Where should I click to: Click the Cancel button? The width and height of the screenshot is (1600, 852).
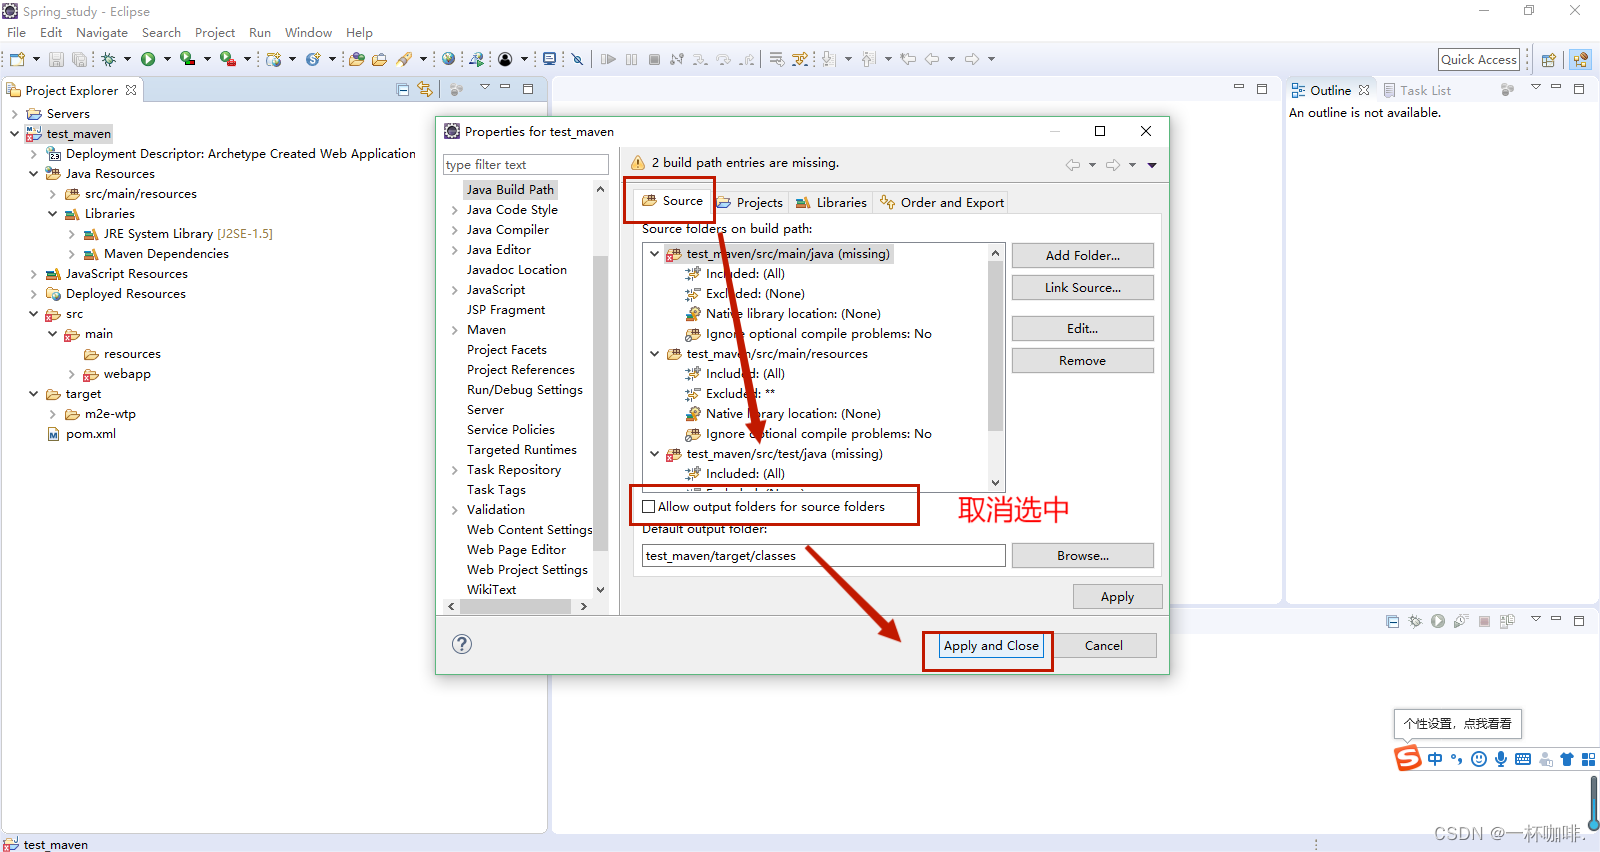coord(1104,646)
